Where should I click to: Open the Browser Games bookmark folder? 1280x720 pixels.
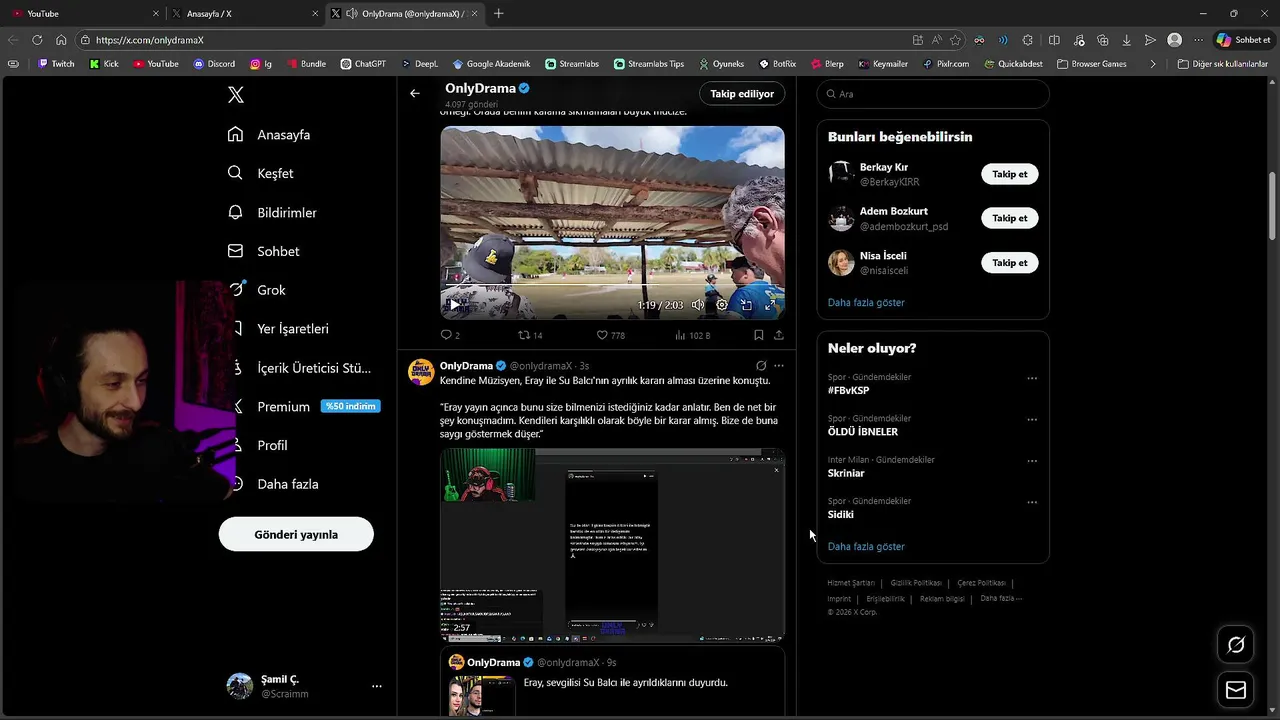click(1091, 64)
